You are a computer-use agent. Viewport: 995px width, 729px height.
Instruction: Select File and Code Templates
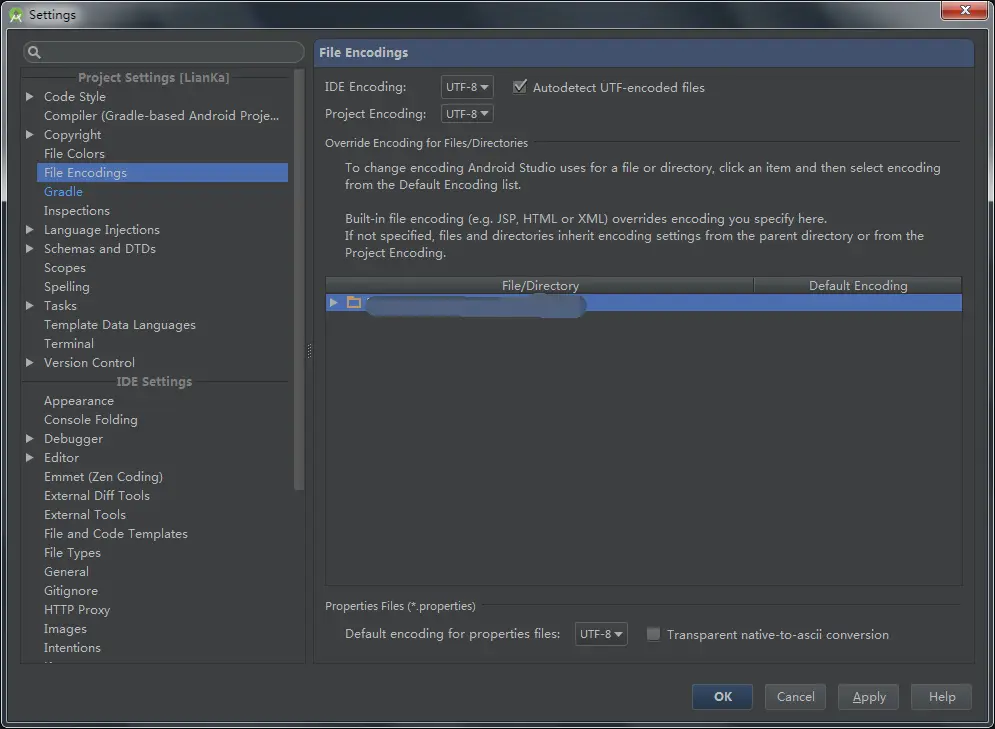click(x=116, y=534)
